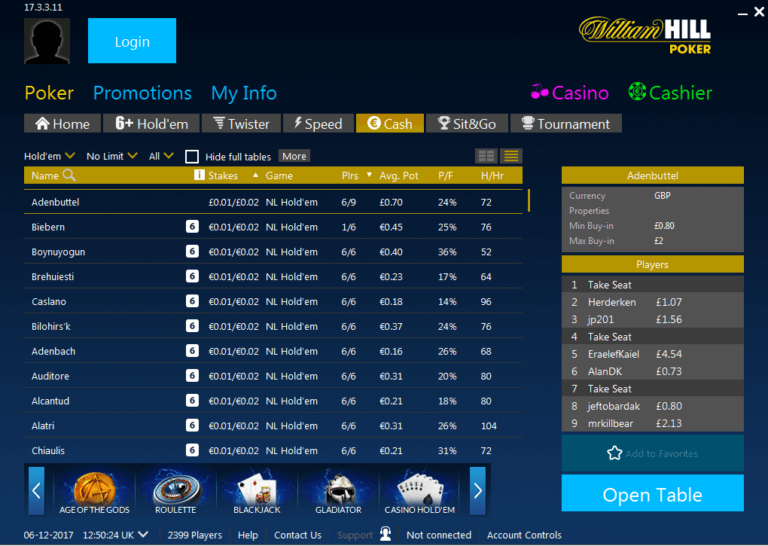
Task: Click the support headset icon
Action: (385, 534)
